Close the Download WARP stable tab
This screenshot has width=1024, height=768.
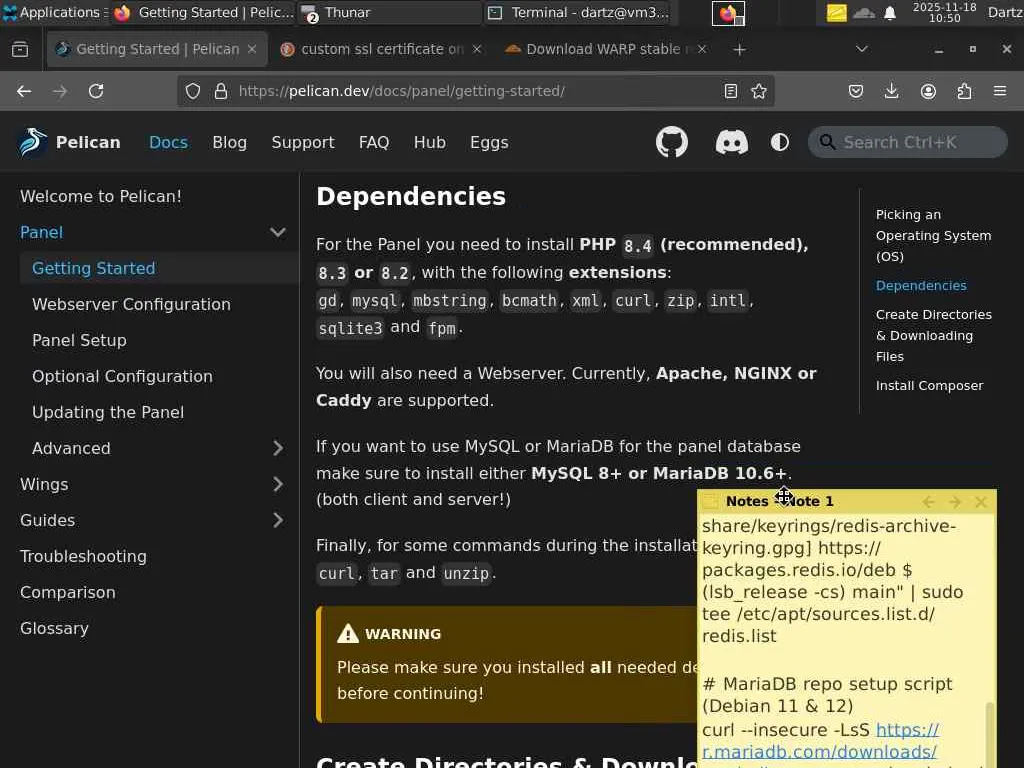point(702,49)
